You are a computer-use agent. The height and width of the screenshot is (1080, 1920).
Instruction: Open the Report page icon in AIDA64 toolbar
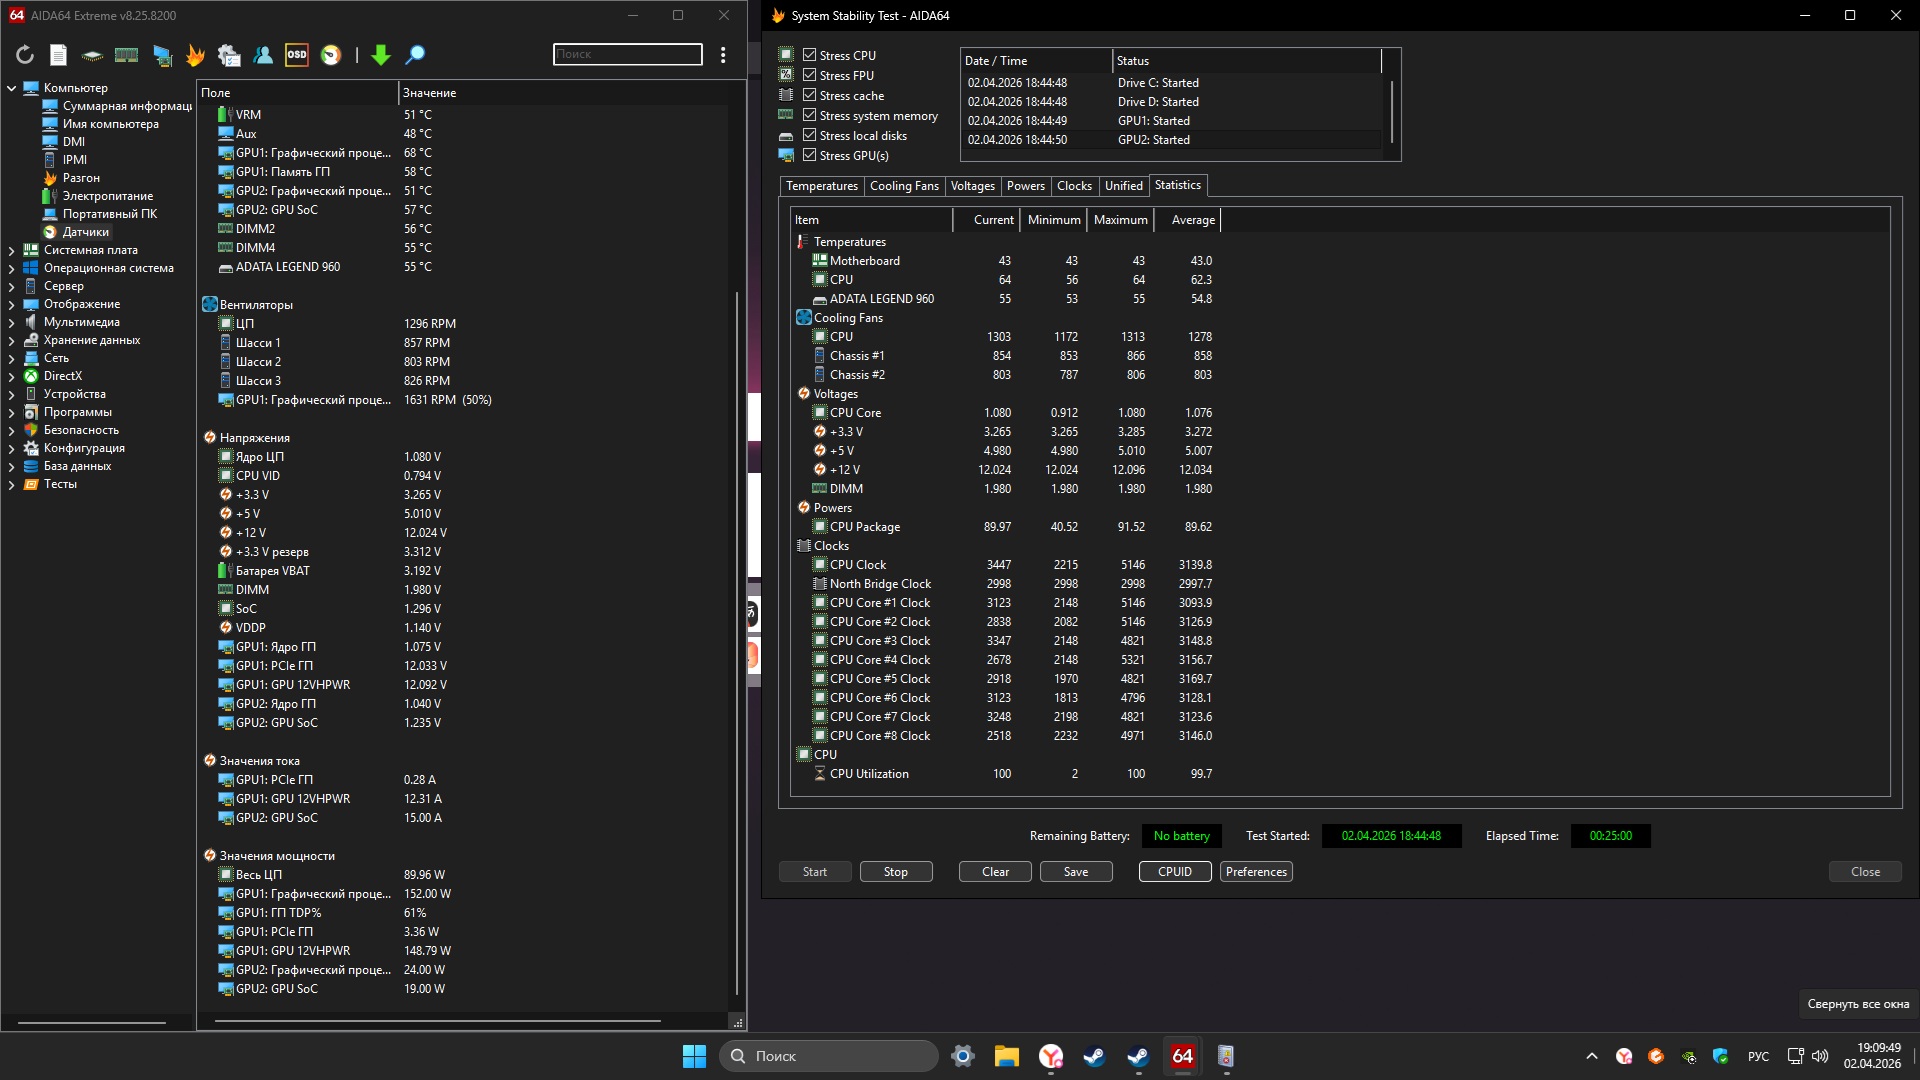[x=59, y=55]
